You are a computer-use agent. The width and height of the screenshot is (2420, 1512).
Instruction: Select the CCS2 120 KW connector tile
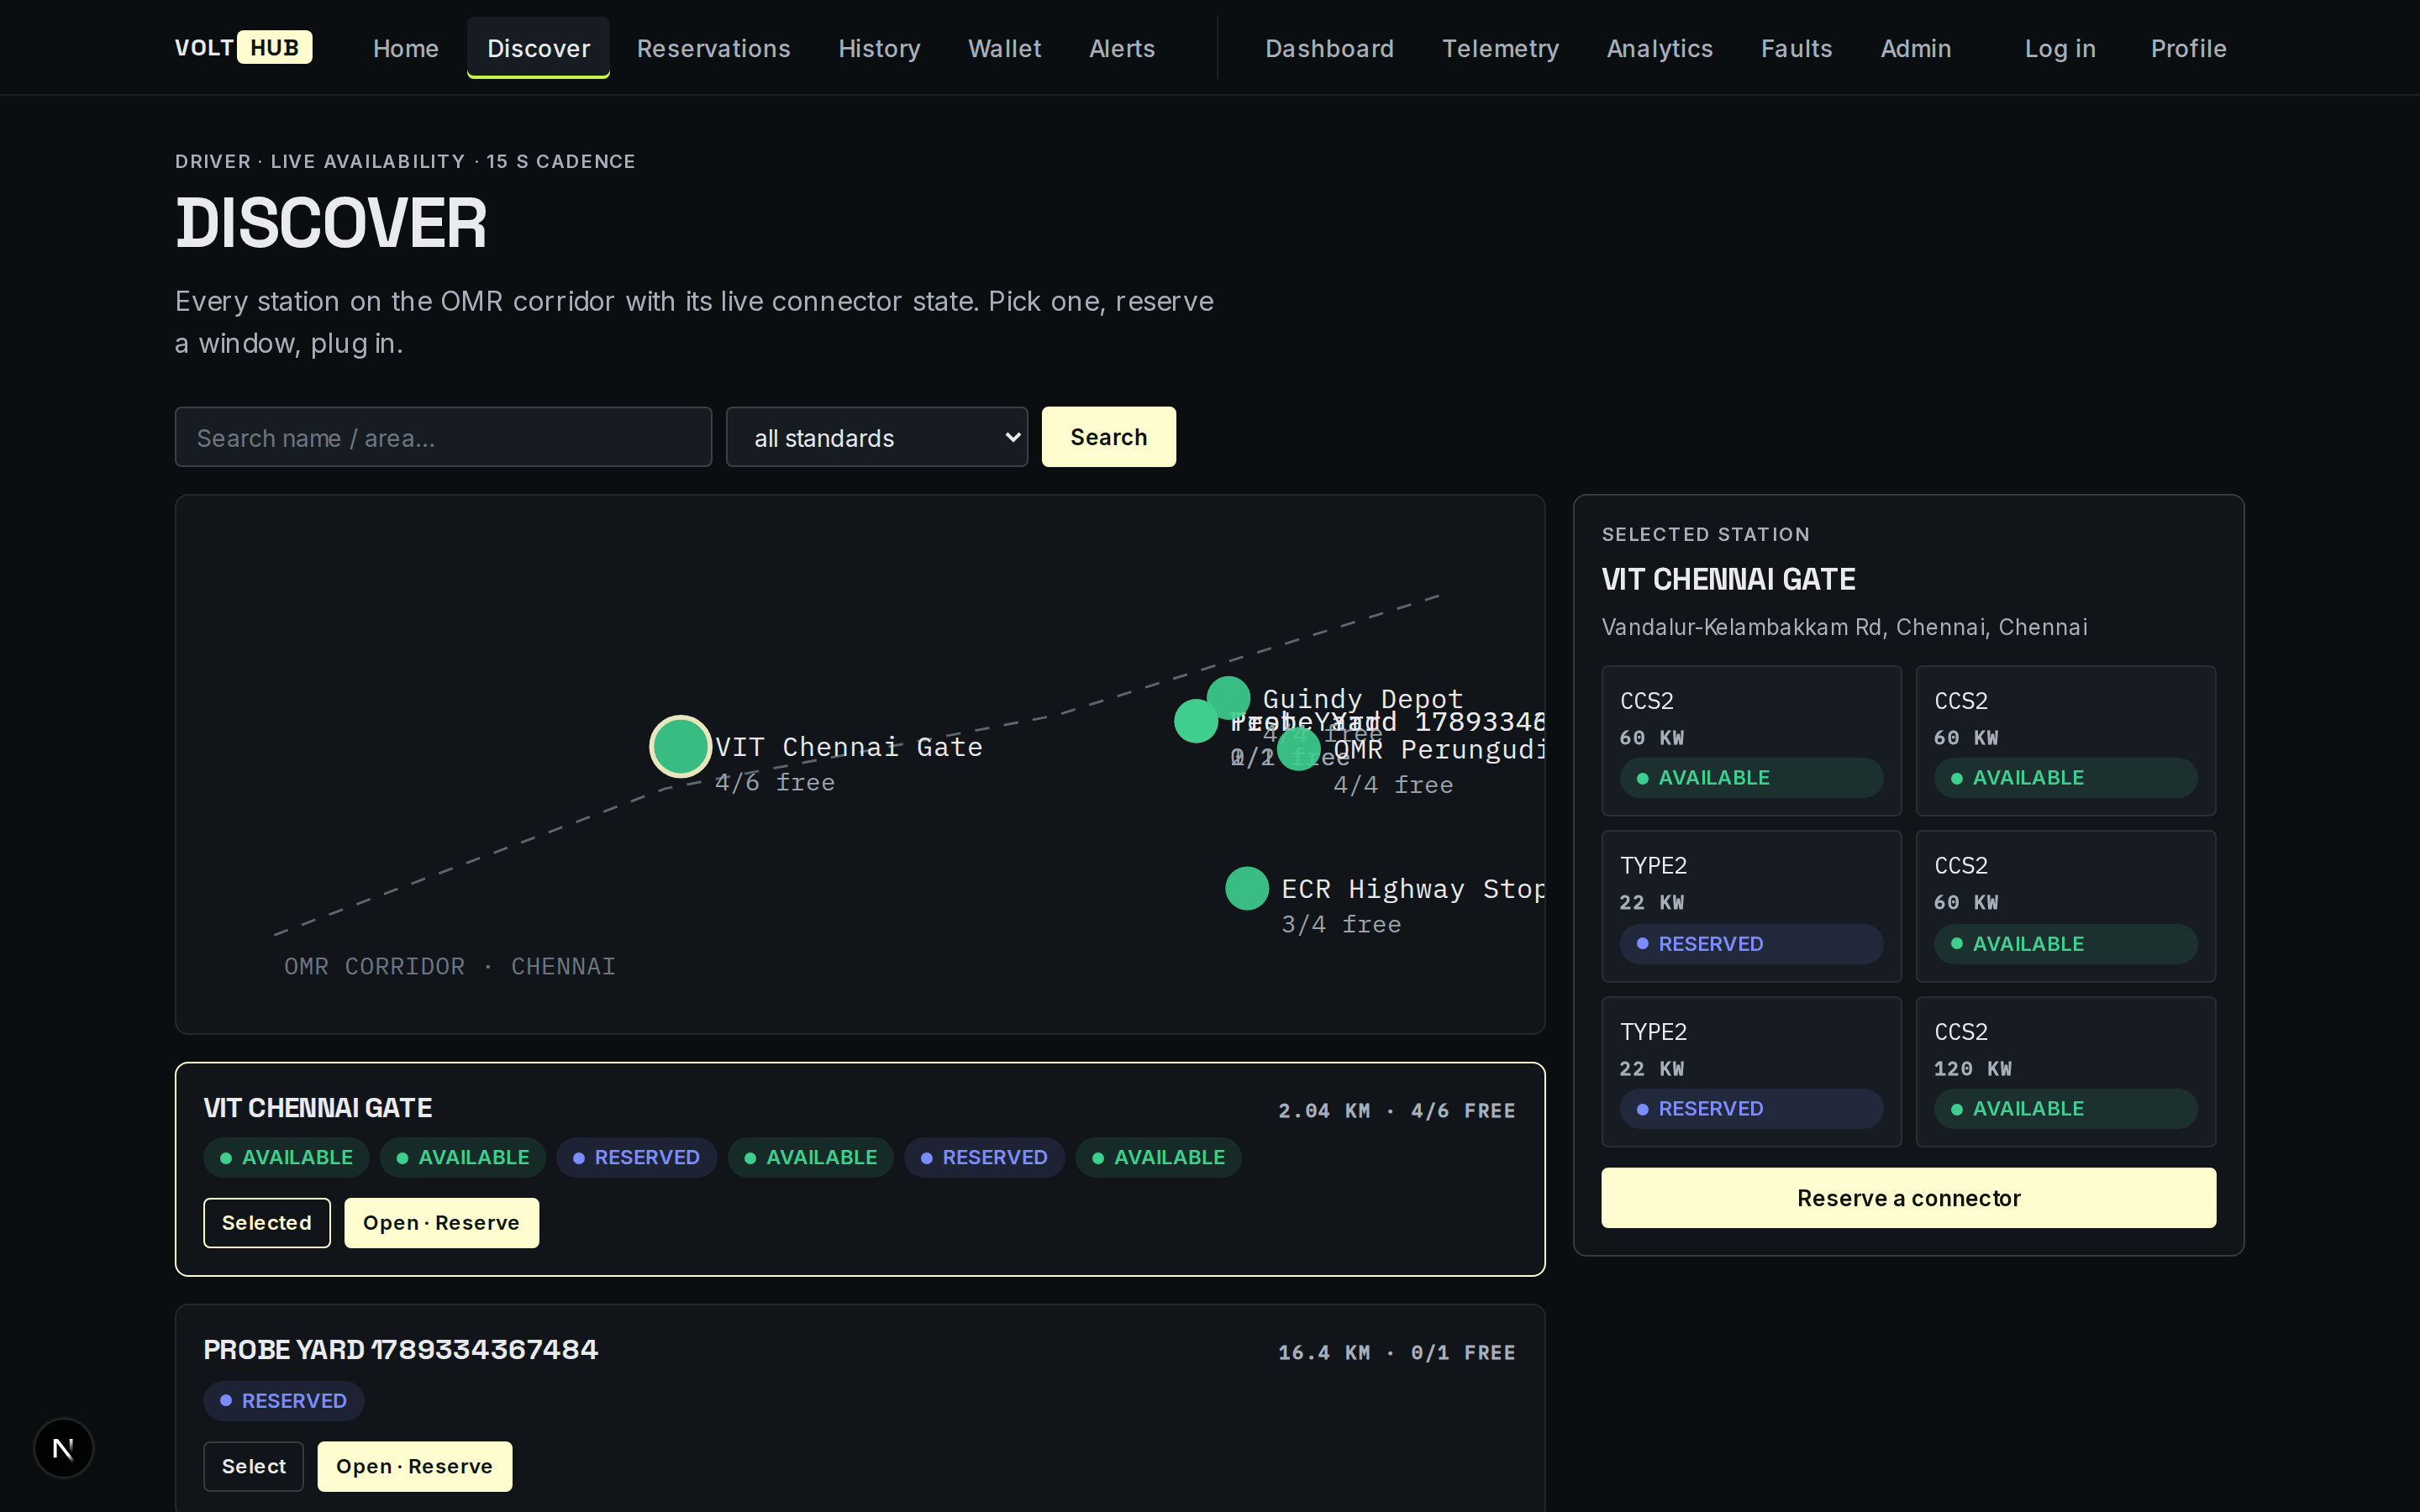pyautogui.click(x=2065, y=1071)
